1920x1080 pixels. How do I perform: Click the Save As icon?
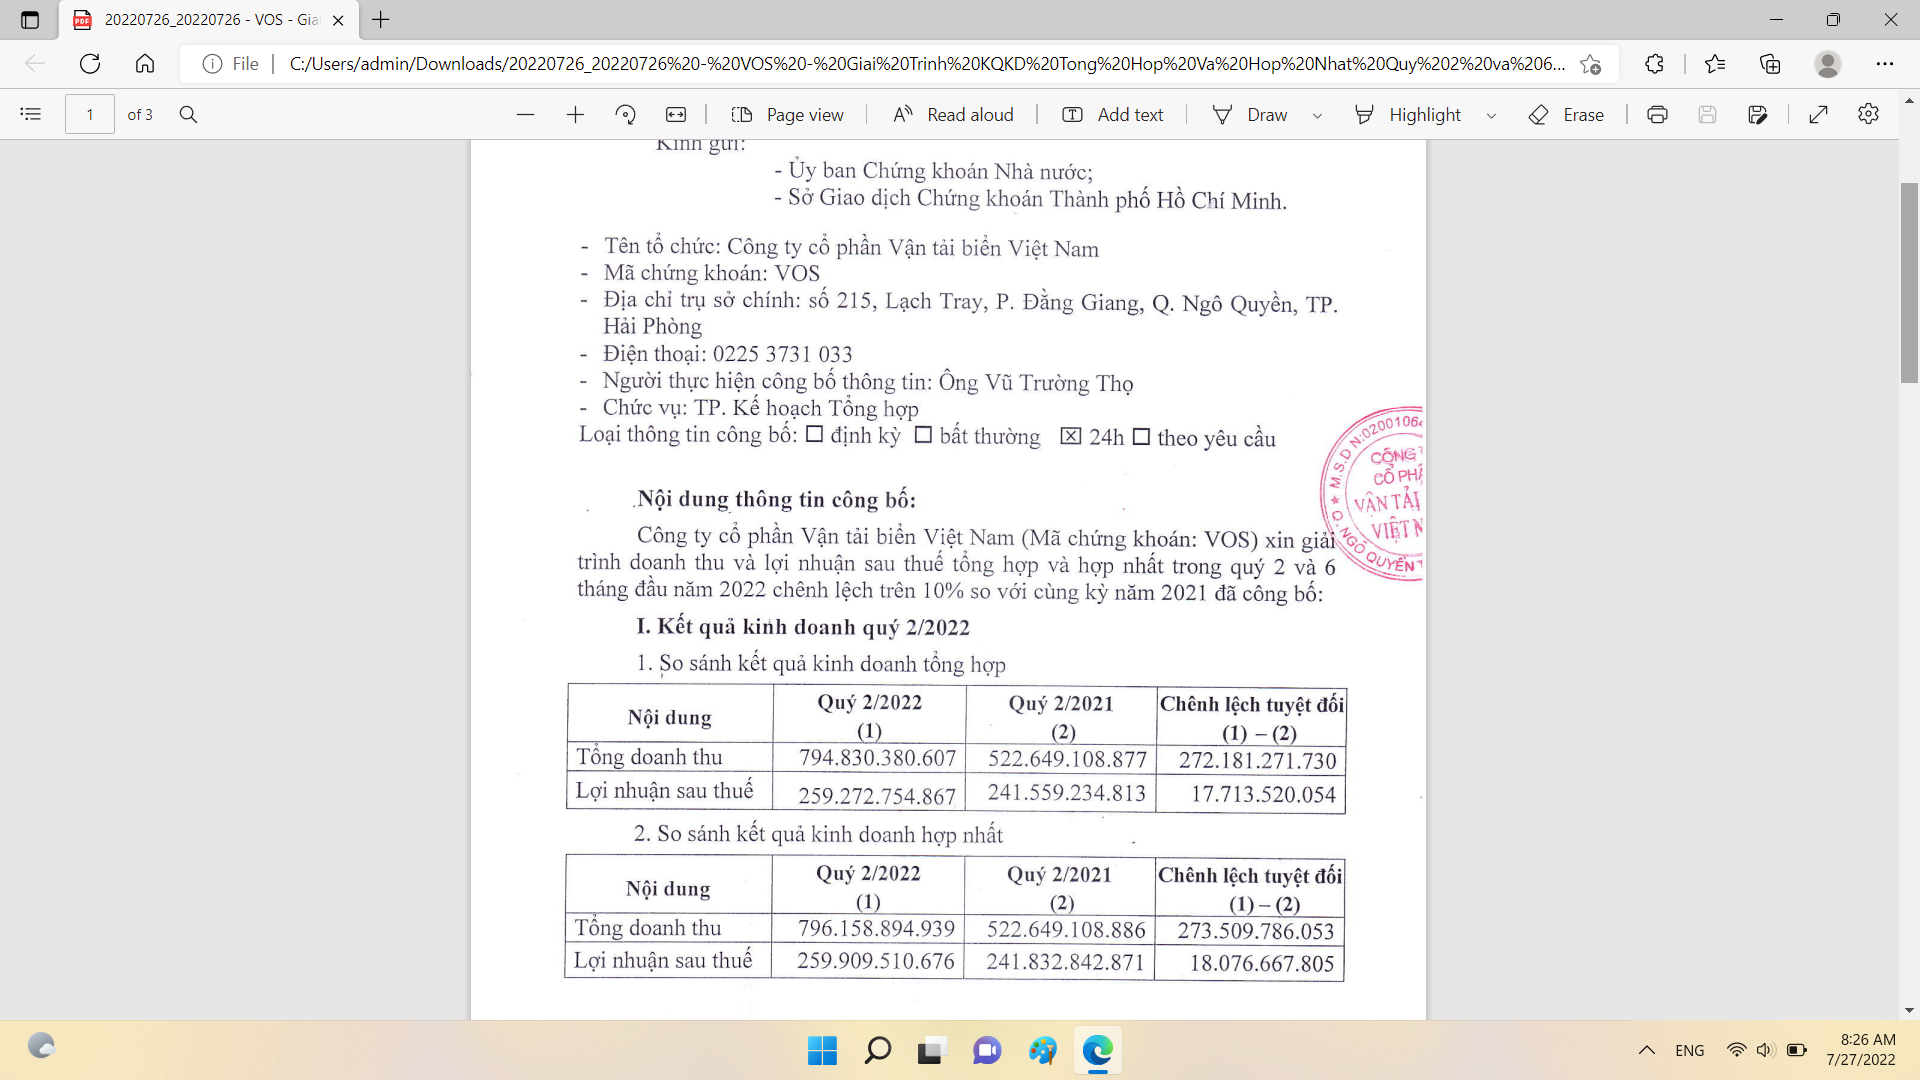1758,115
